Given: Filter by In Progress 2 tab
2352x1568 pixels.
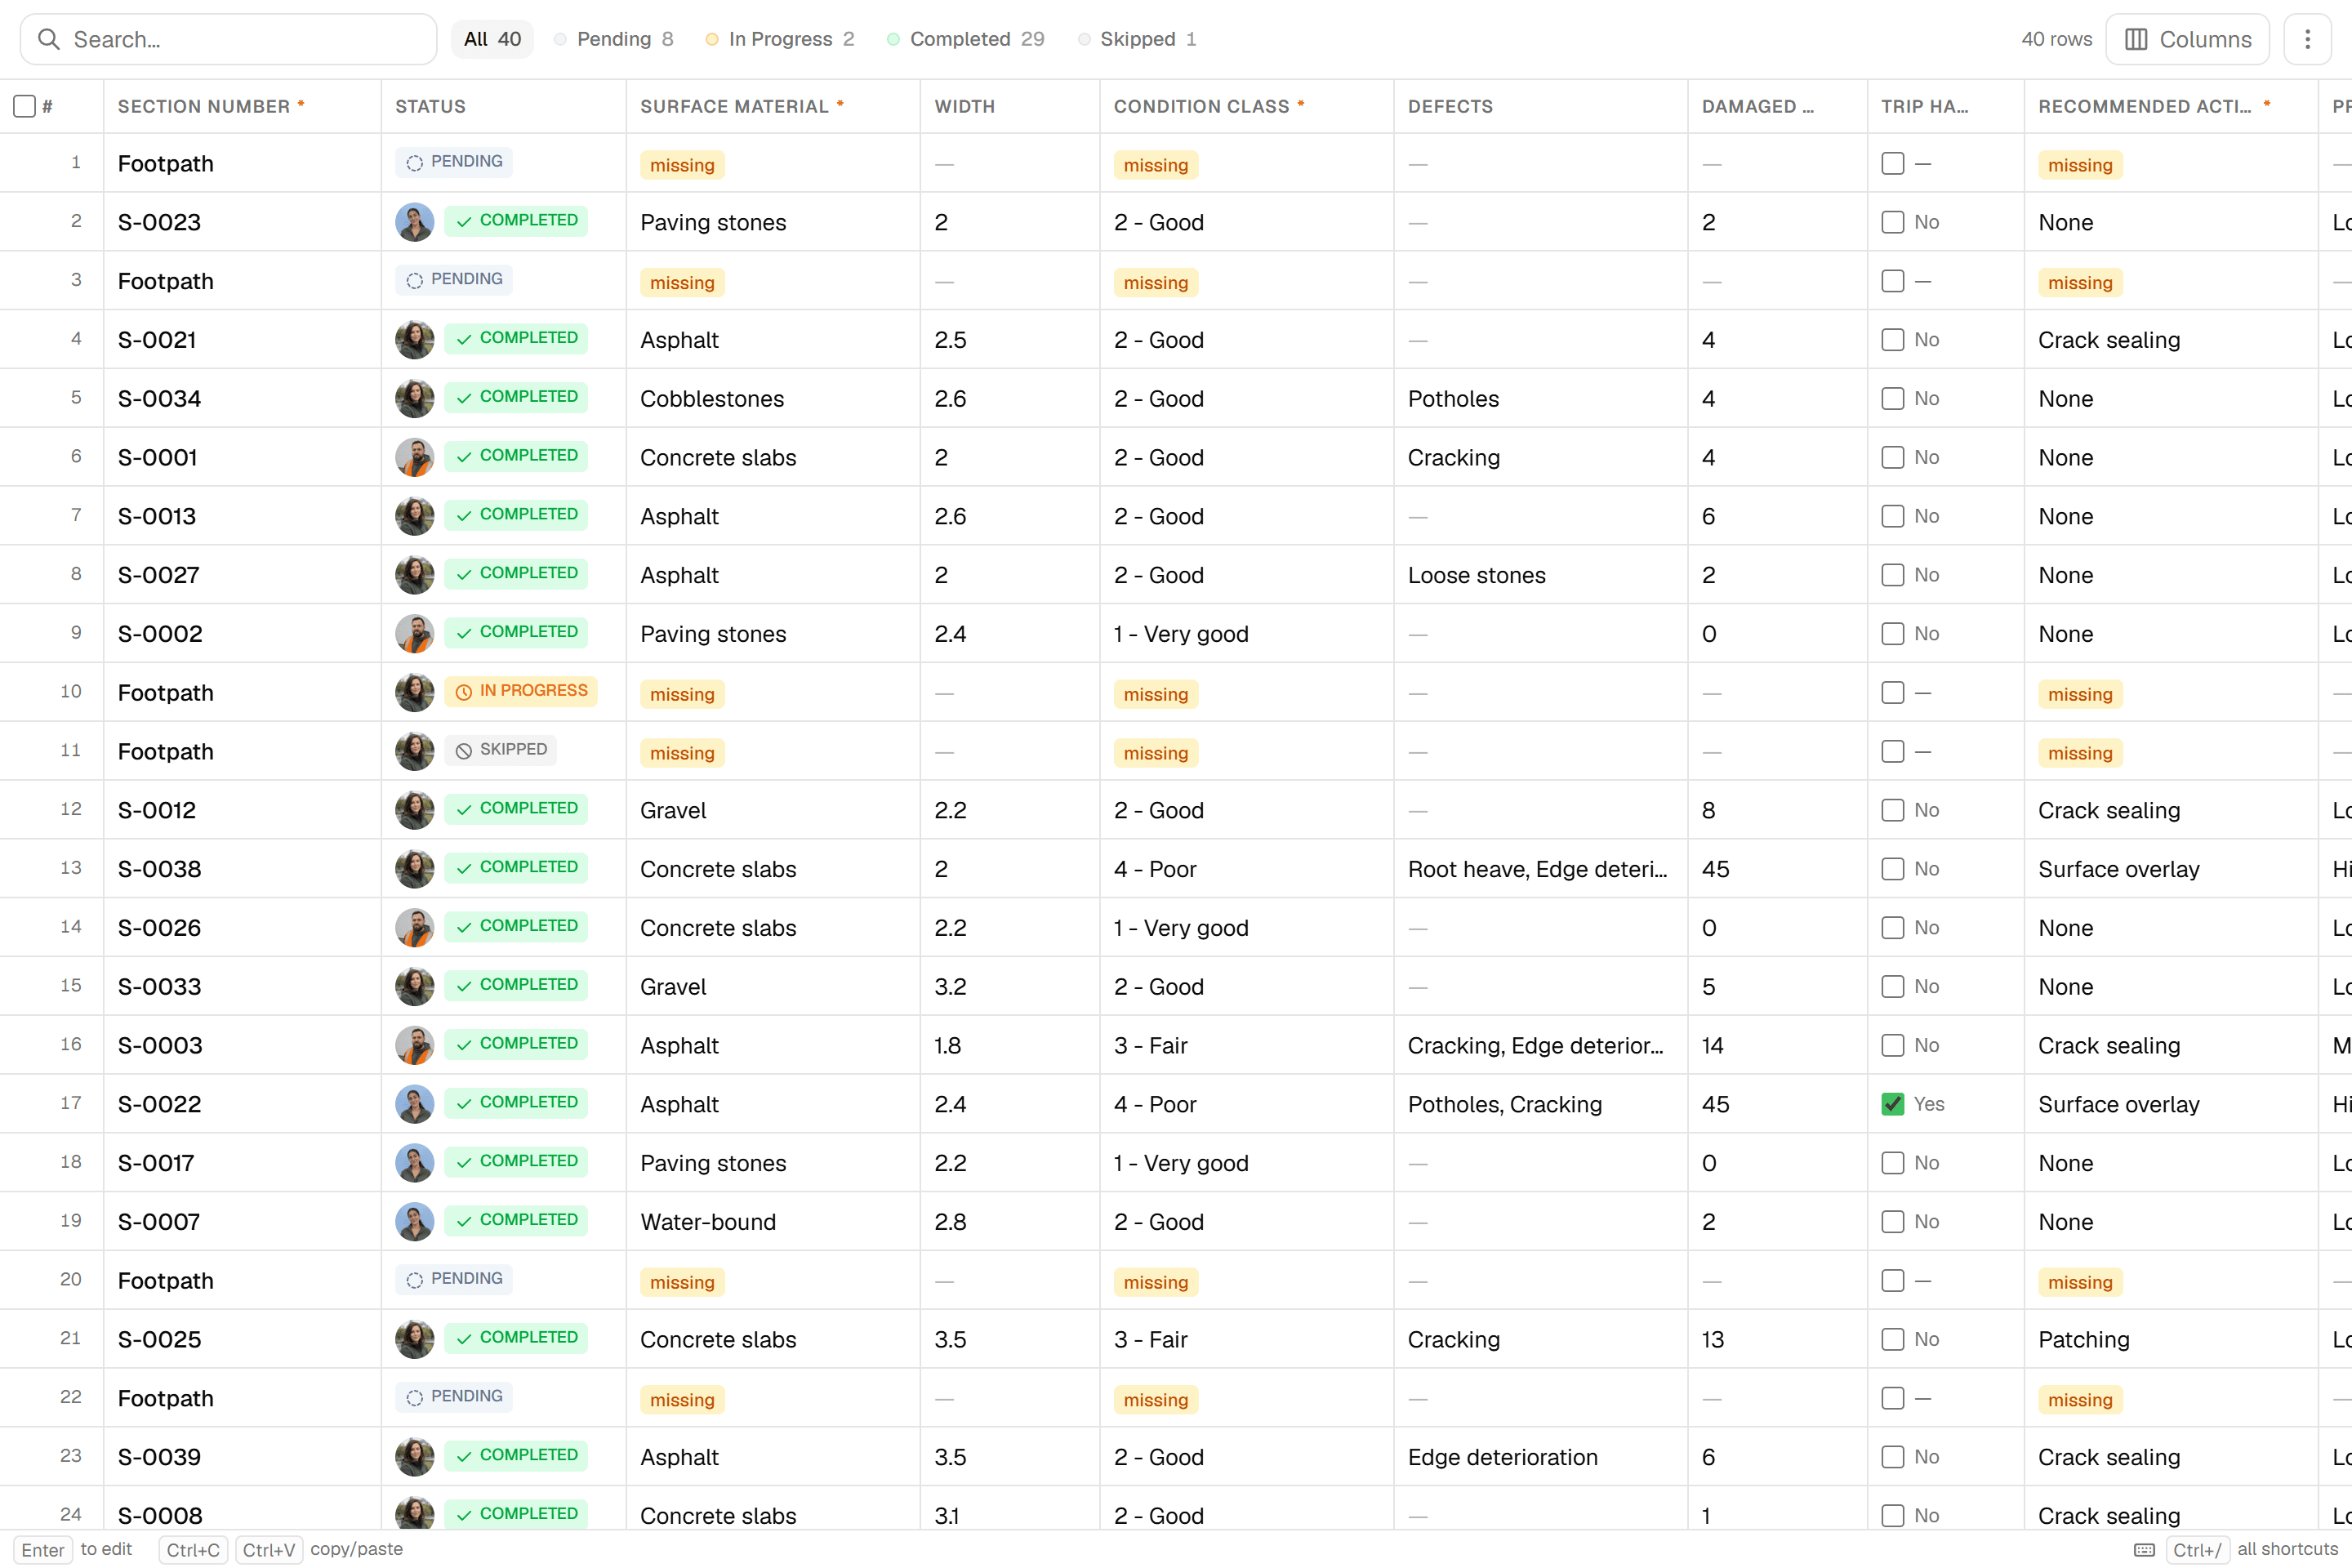Looking at the screenshot, I should [780, 39].
